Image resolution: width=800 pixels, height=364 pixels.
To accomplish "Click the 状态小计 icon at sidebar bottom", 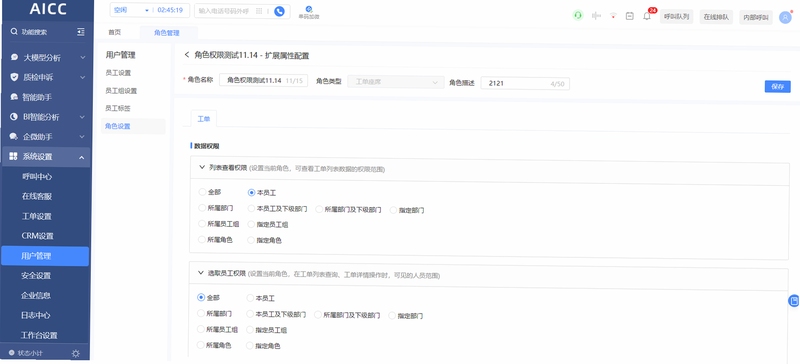I will (12, 353).
